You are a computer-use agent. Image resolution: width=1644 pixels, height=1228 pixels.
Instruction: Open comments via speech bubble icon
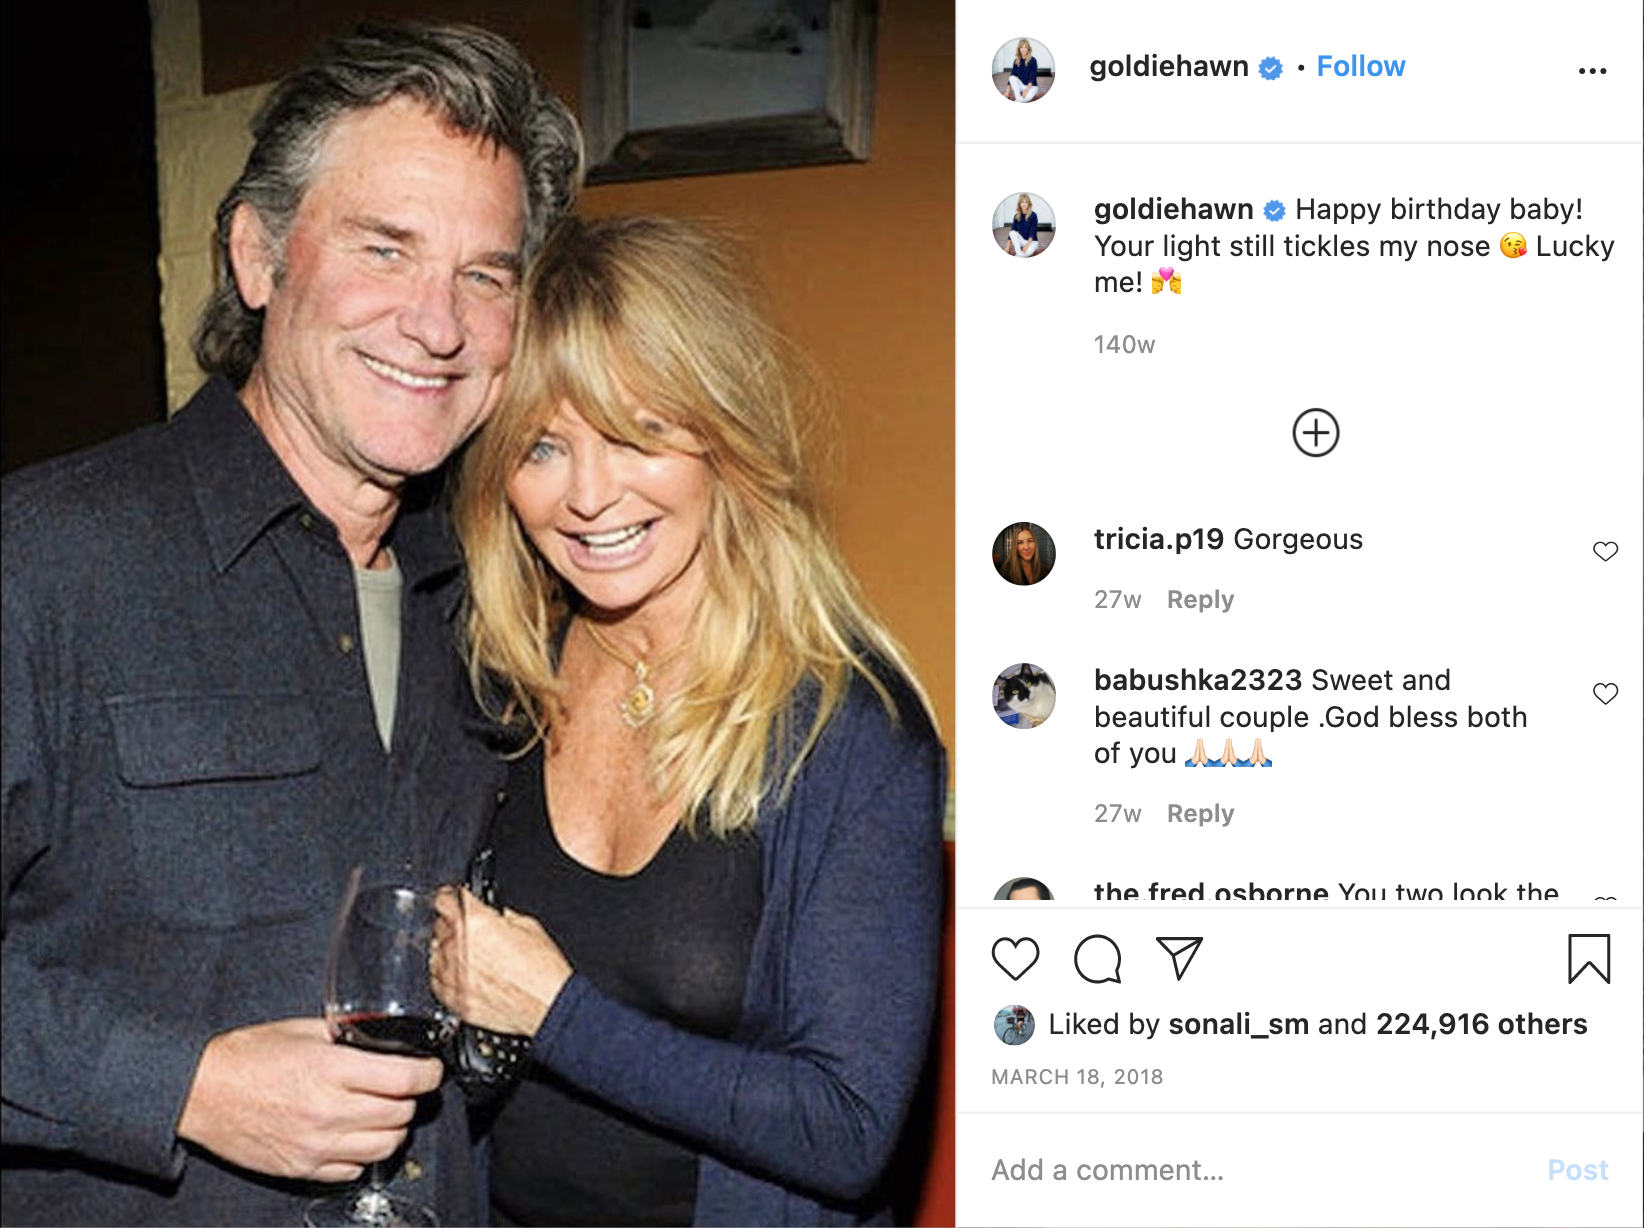tap(1097, 959)
